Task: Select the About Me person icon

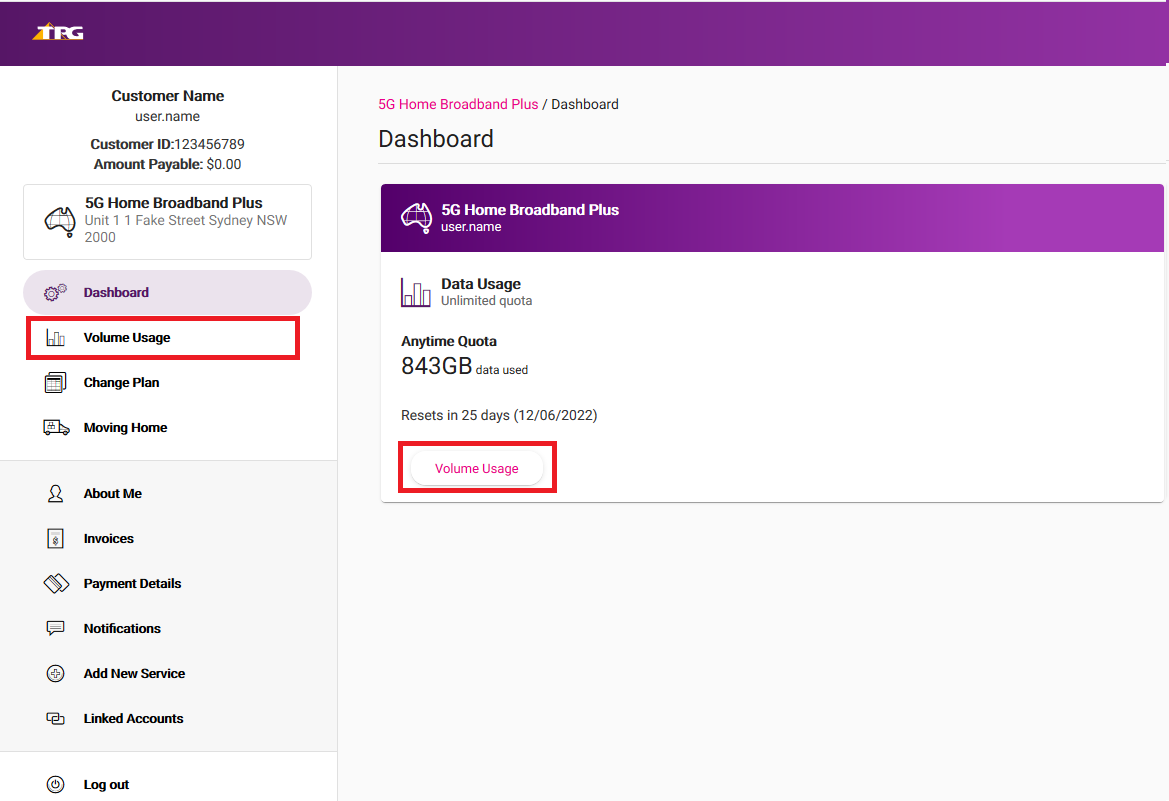Action: point(55,493)
